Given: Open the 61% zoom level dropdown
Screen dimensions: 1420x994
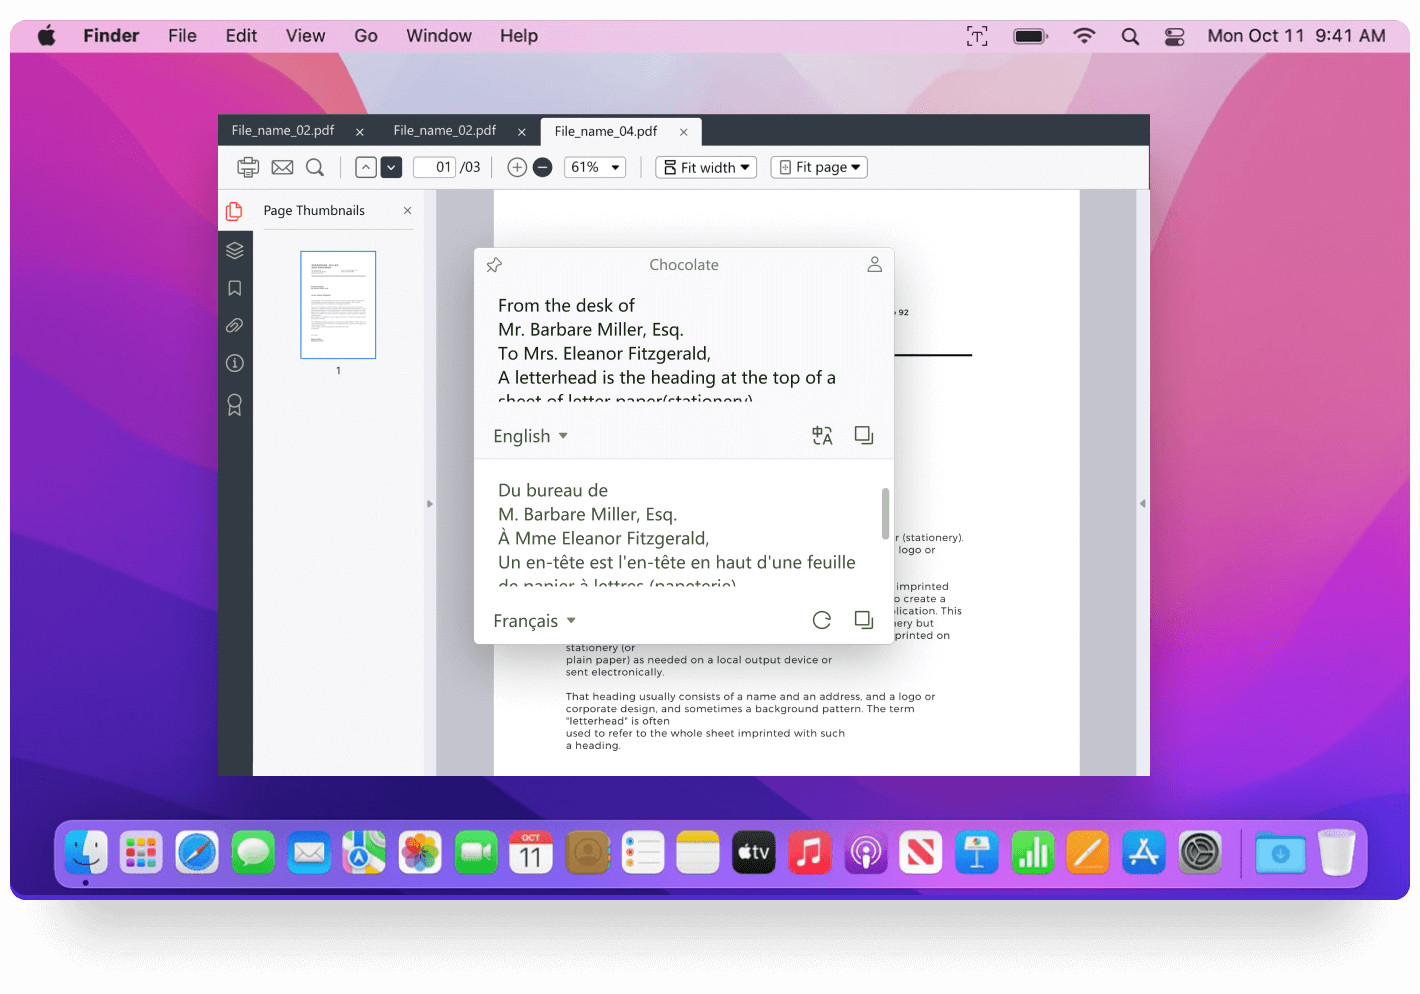Looking at the screenshot, I should (596, 168).
